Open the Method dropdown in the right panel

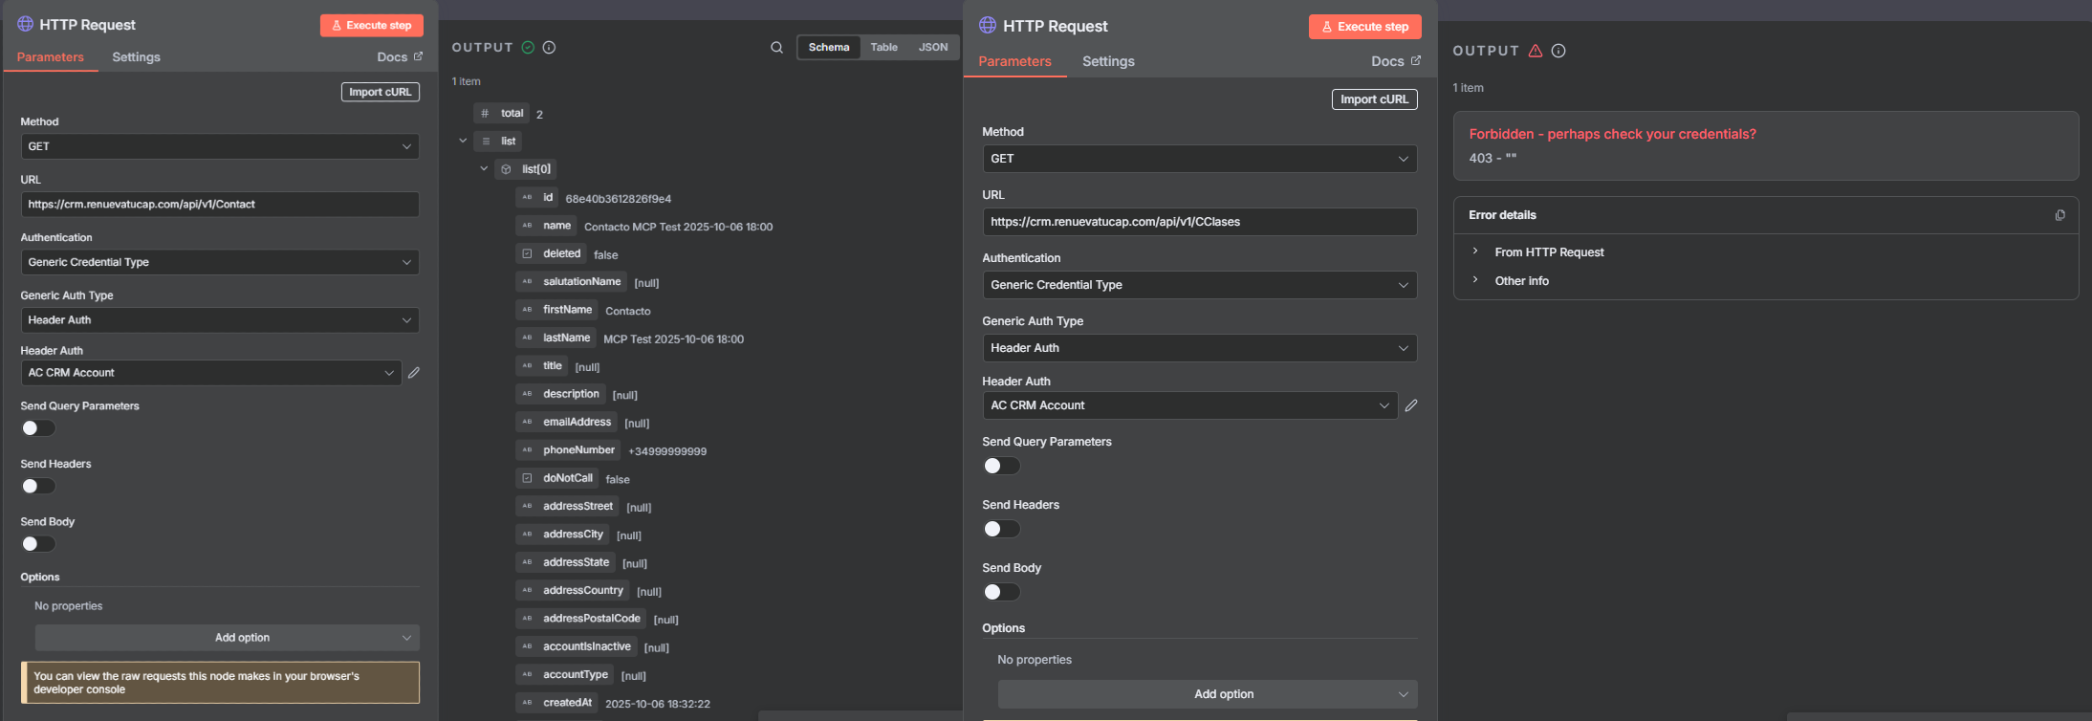(x=1198, y=159)
